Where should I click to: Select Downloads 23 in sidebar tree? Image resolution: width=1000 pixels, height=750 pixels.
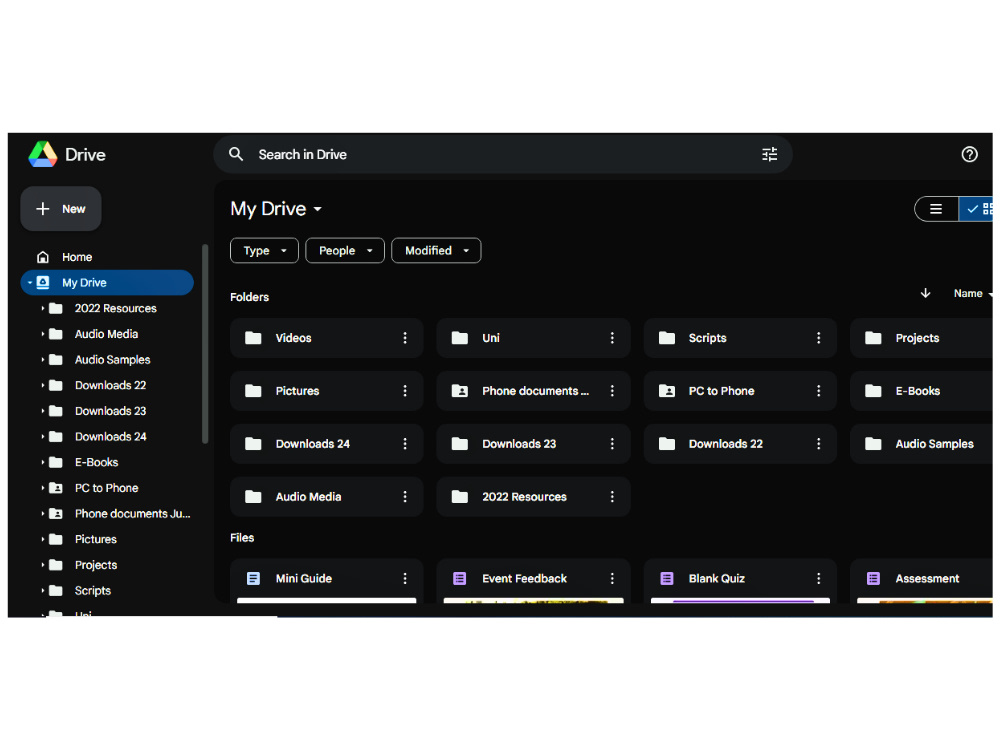pyautogui.click(x=110, y=411)
